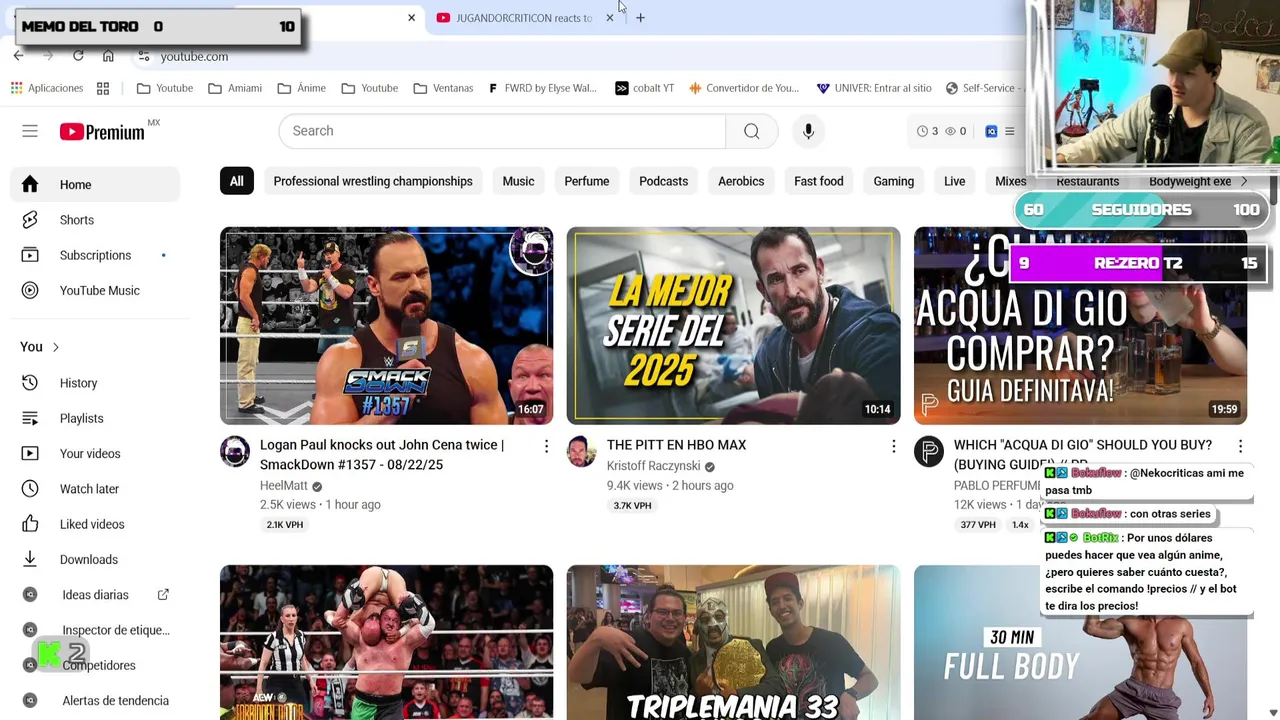Open Pablo Perfumes channel avatar
Screen dimensions: 1280x720
[929, 451]
